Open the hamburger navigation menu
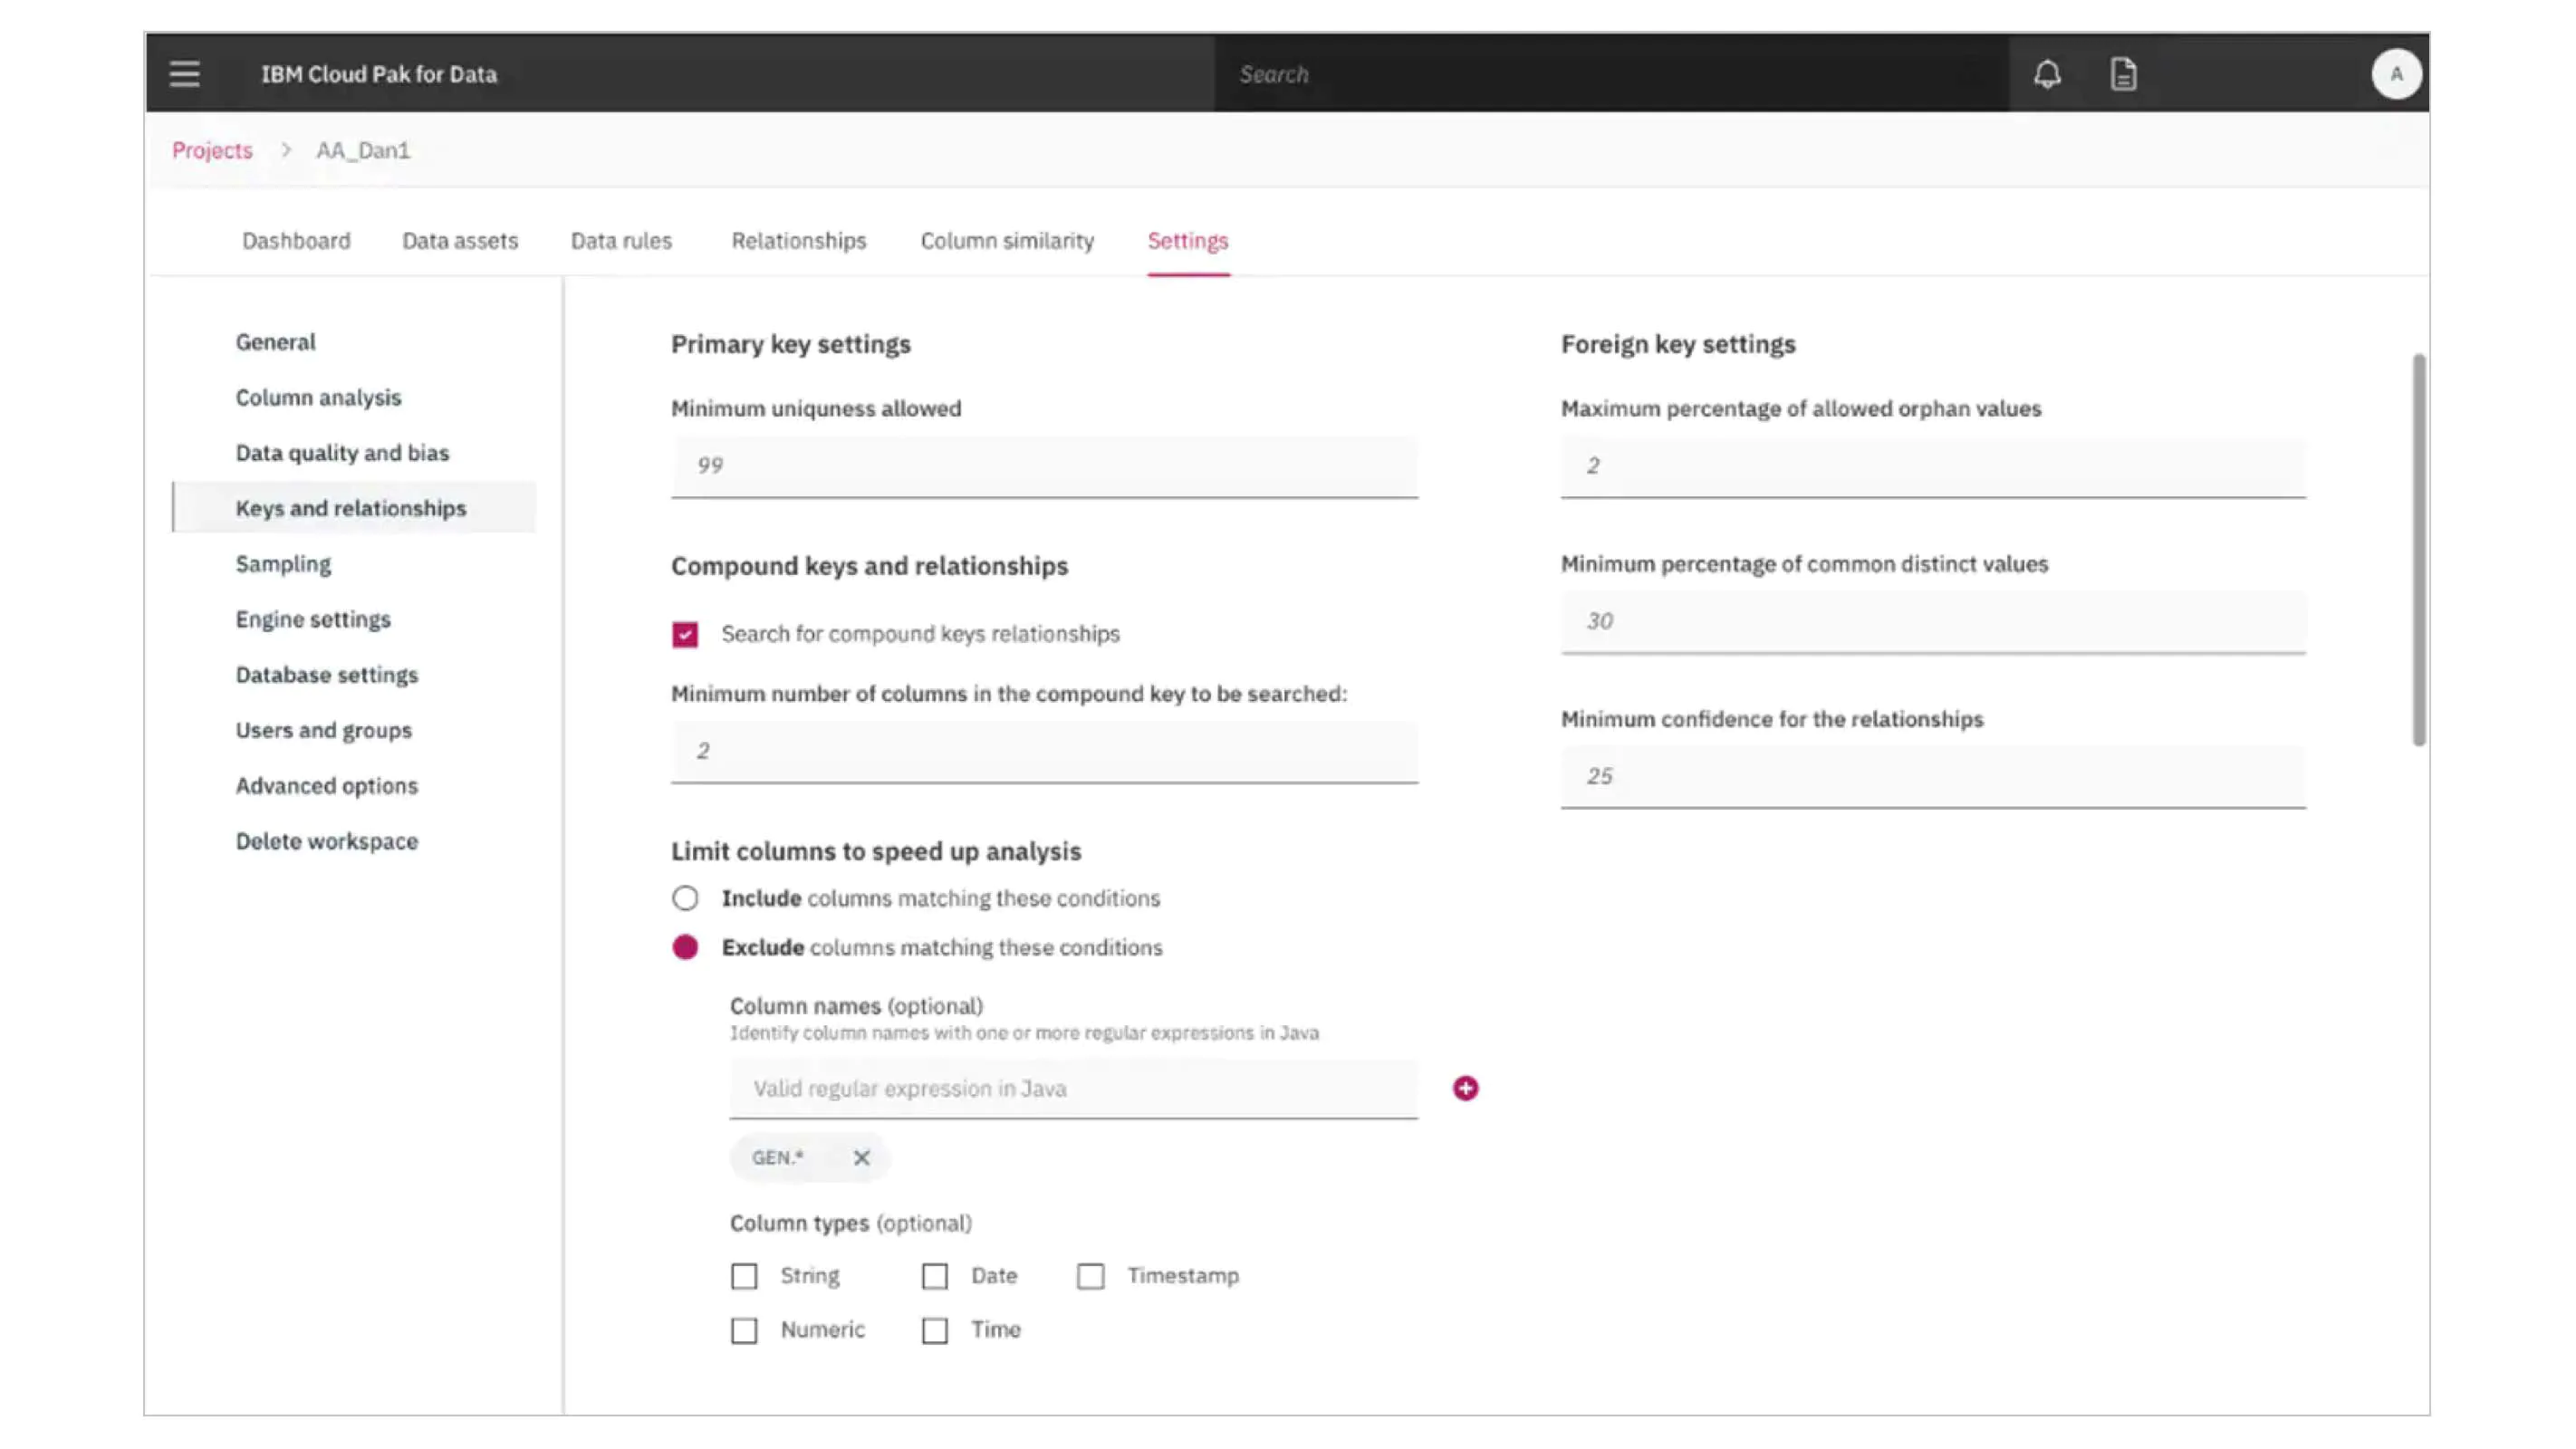The height and width of the screenshot is (1449, 2576). click(x=184, y=74)
